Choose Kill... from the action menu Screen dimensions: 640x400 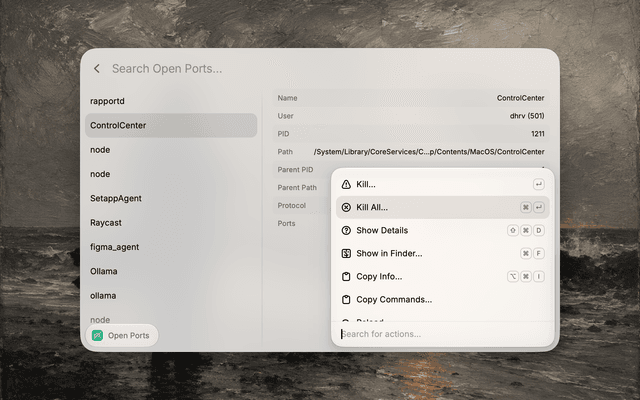(x=442, y=184)
